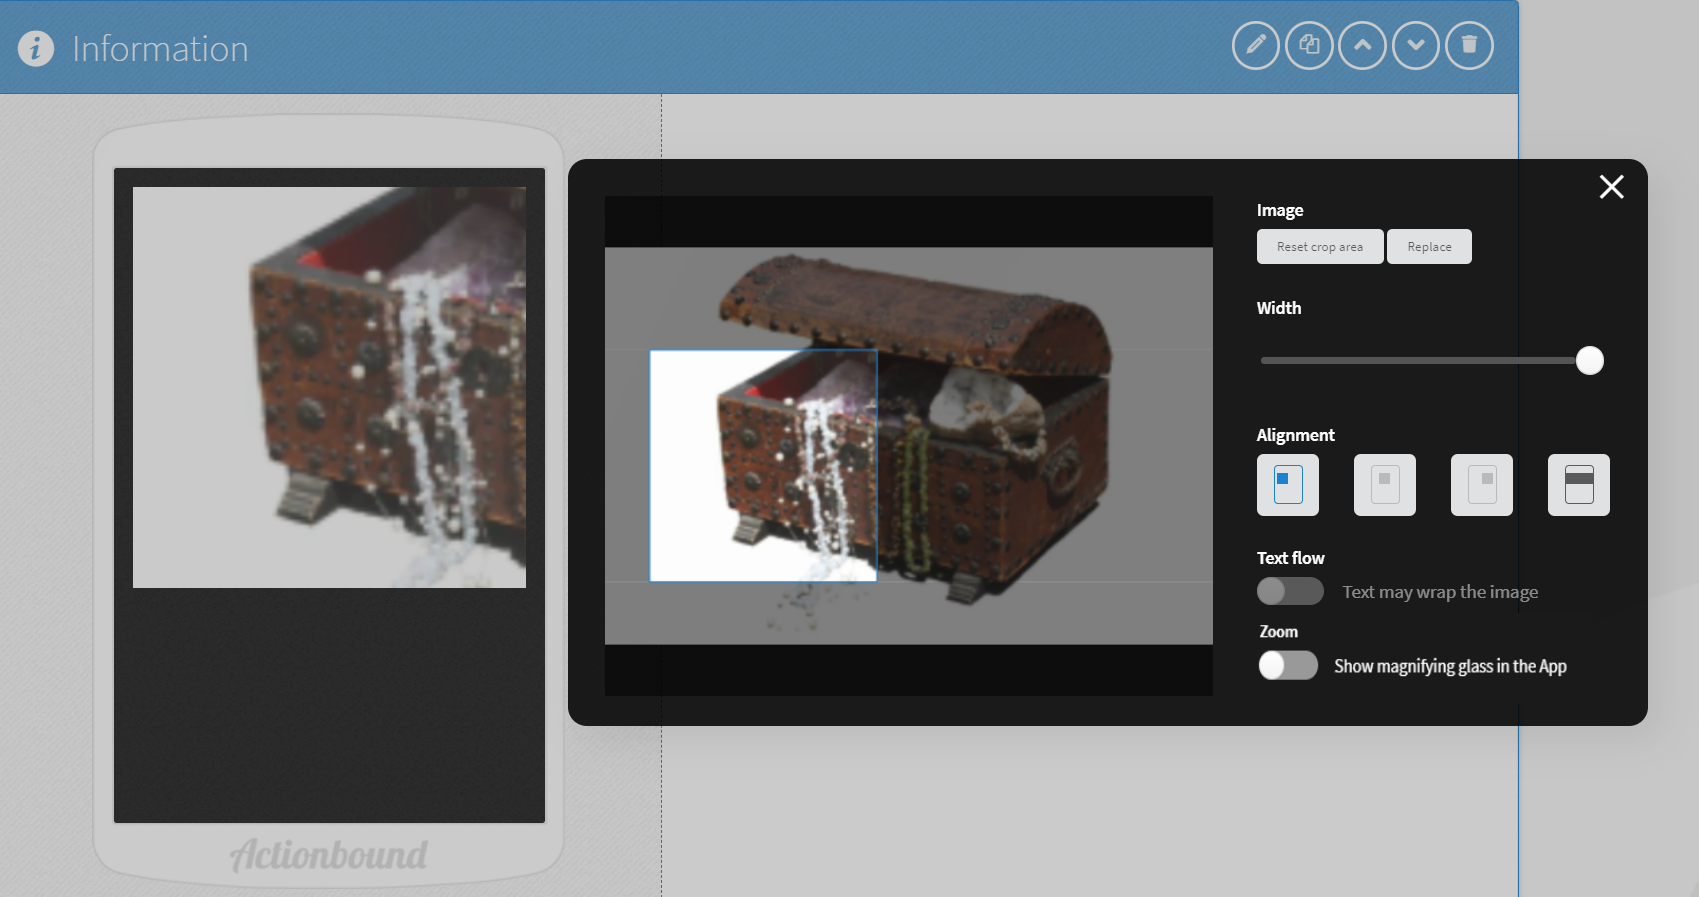Toggle the Text flow wrap switch
Image resolution: width=1699 pixels, height=897 pixels.
click(1290, 591)
